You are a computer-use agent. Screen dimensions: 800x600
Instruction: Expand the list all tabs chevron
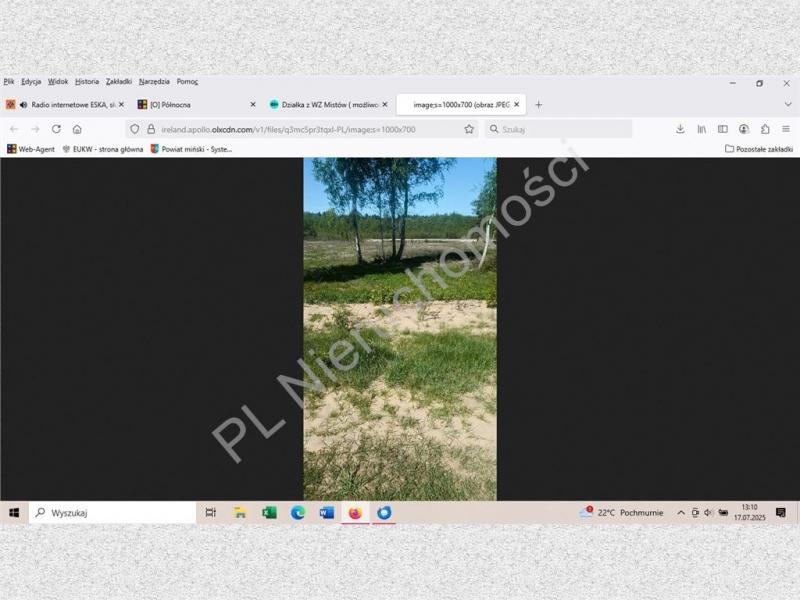(x=786, y=104)
